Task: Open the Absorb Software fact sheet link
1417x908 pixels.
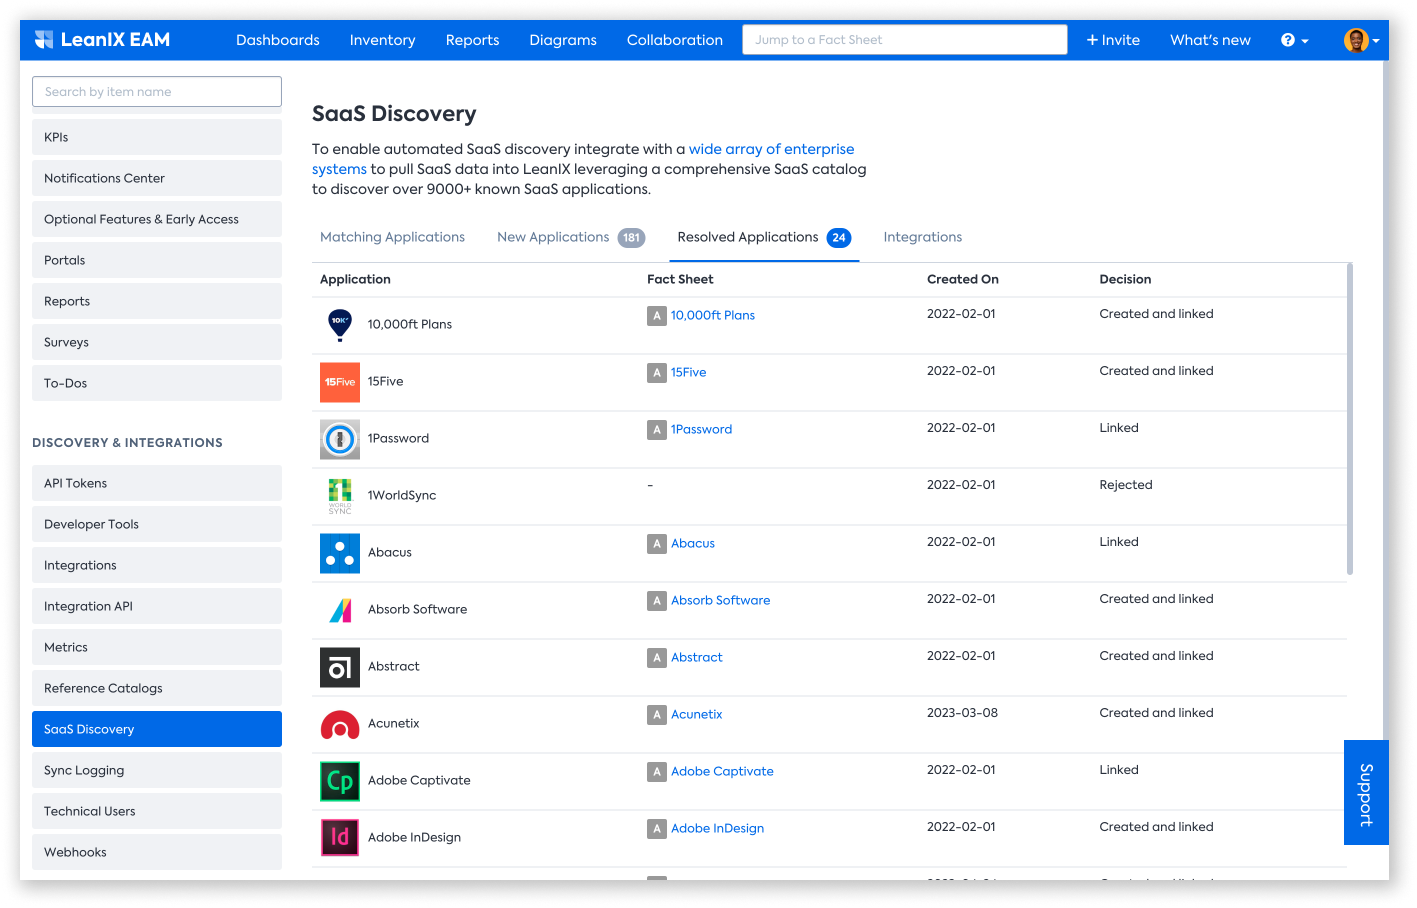Action: (721, 600)
